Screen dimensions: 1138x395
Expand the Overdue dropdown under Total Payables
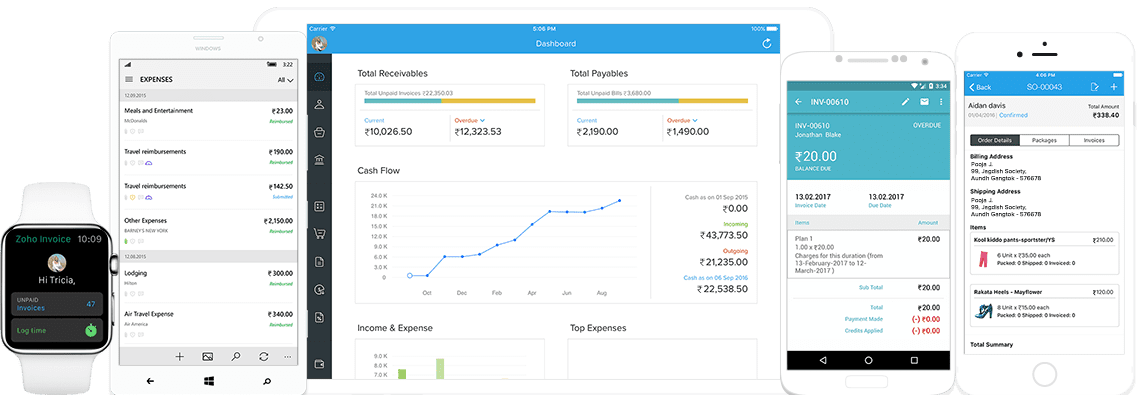(x=681, y=120)
